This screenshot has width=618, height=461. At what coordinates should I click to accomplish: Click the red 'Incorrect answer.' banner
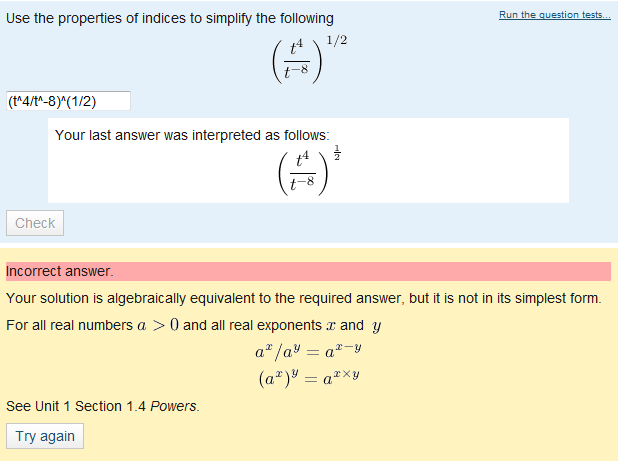308,271
